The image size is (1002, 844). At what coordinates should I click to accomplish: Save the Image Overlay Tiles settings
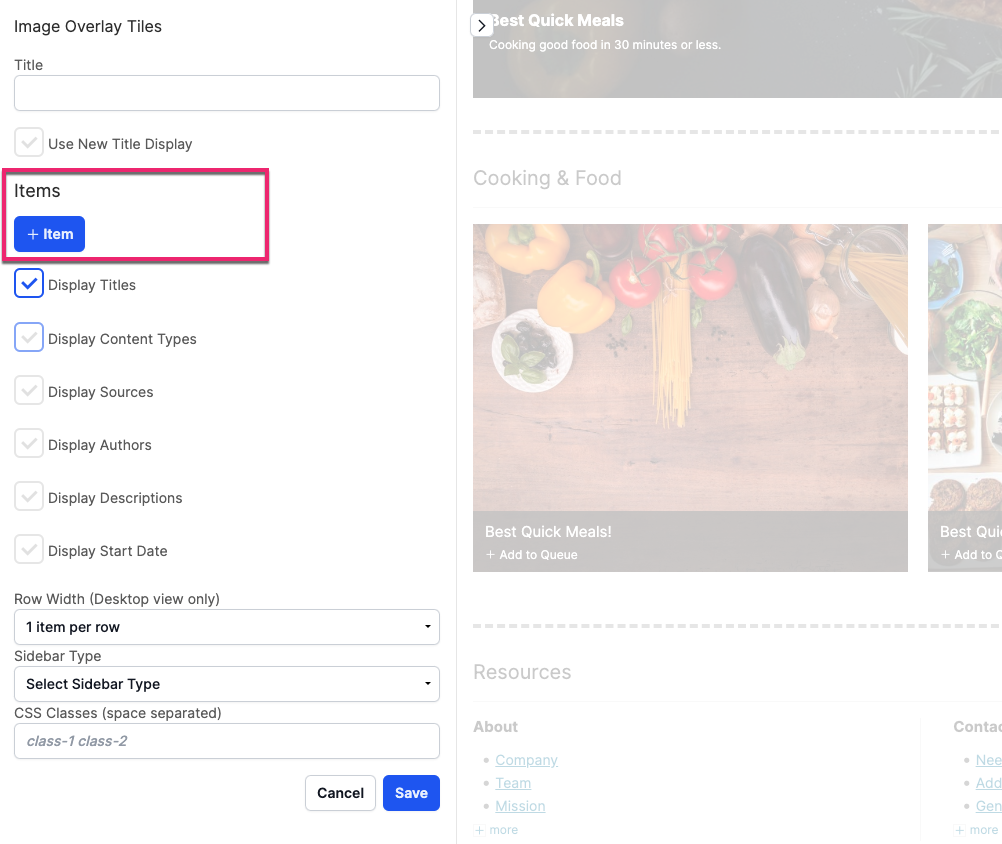point(412,793)
